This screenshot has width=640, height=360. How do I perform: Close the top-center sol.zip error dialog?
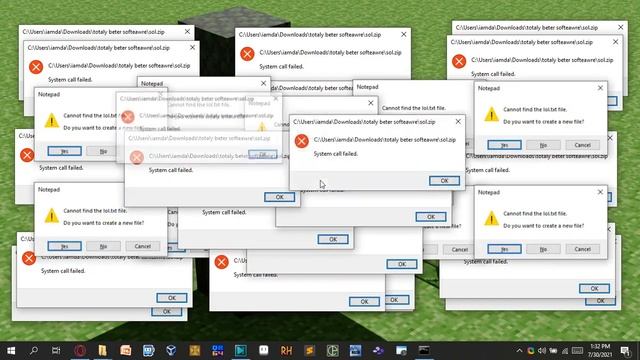tap(404, 35)
